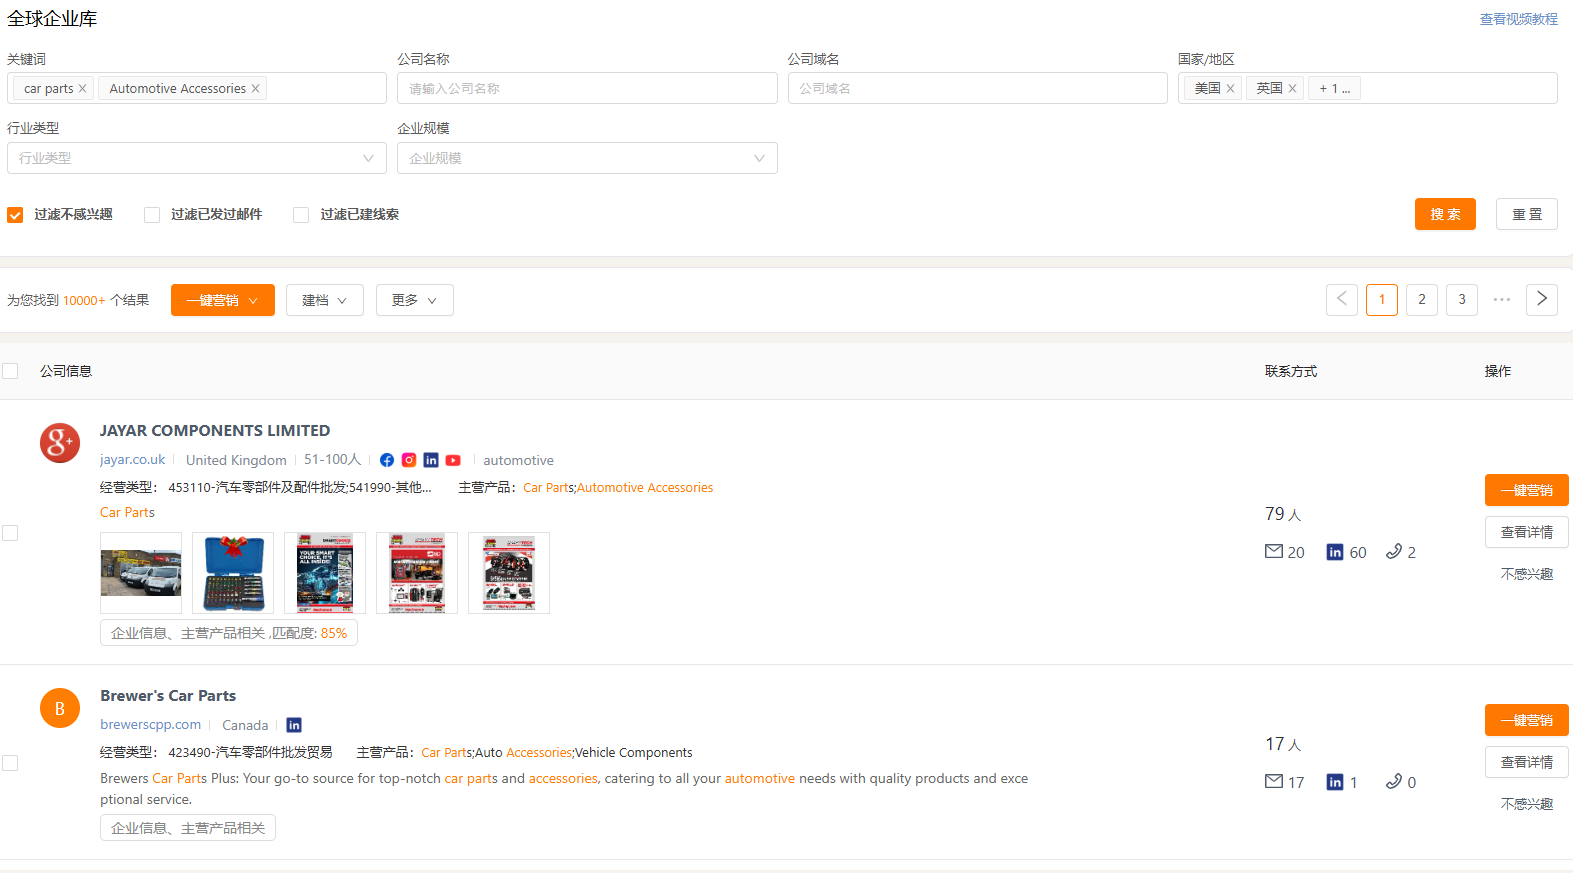
Task: Open JAYAR's Instagram icon
Action: (x=409, y=460)
